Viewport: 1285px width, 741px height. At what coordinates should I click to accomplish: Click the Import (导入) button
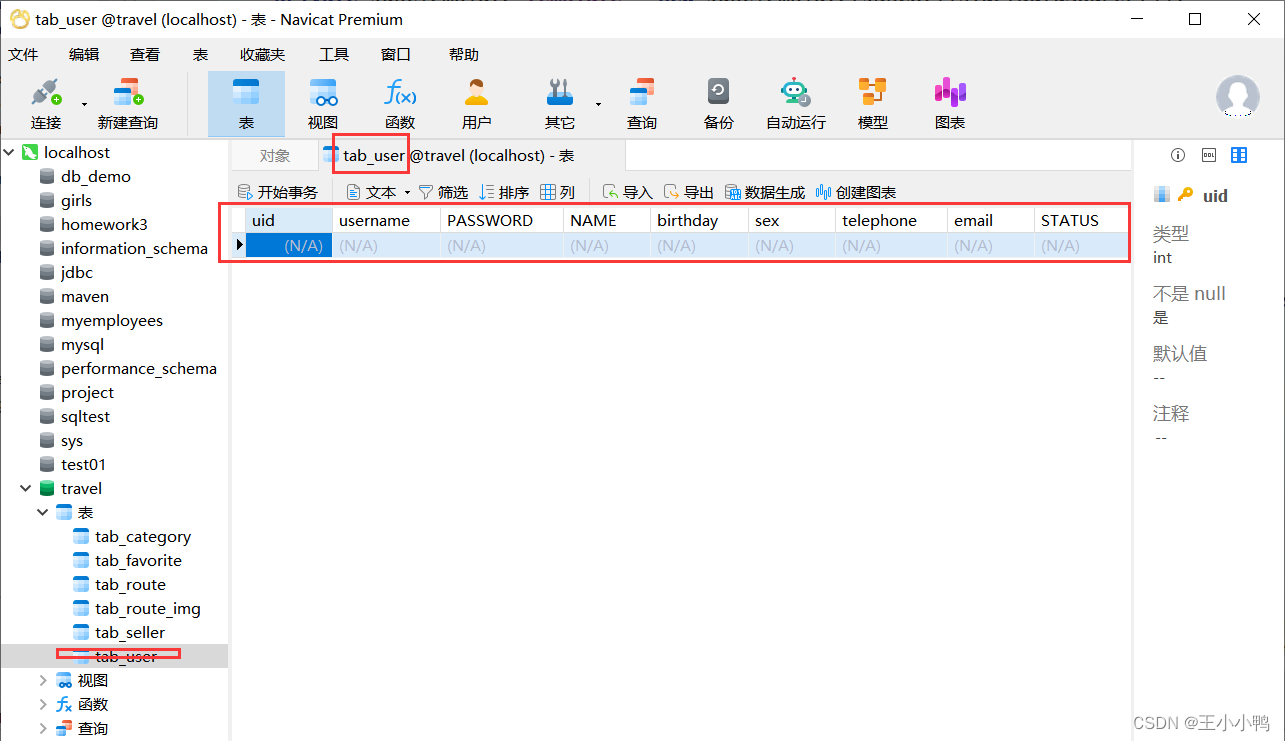[627, 192]
